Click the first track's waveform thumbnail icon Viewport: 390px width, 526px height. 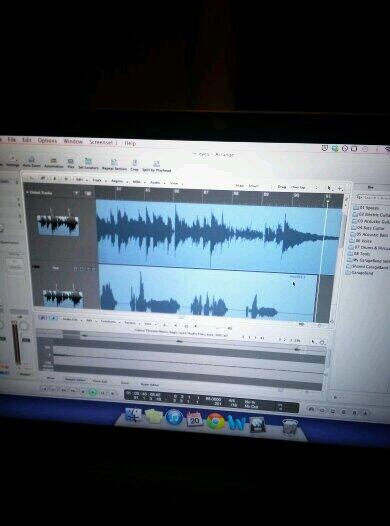coord(58,223)
